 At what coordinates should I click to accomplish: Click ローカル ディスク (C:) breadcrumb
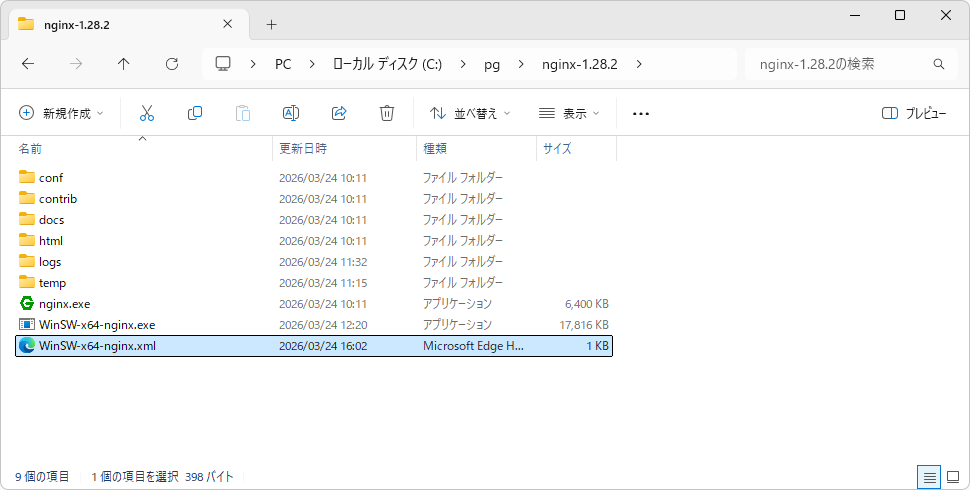click(387, 64)
